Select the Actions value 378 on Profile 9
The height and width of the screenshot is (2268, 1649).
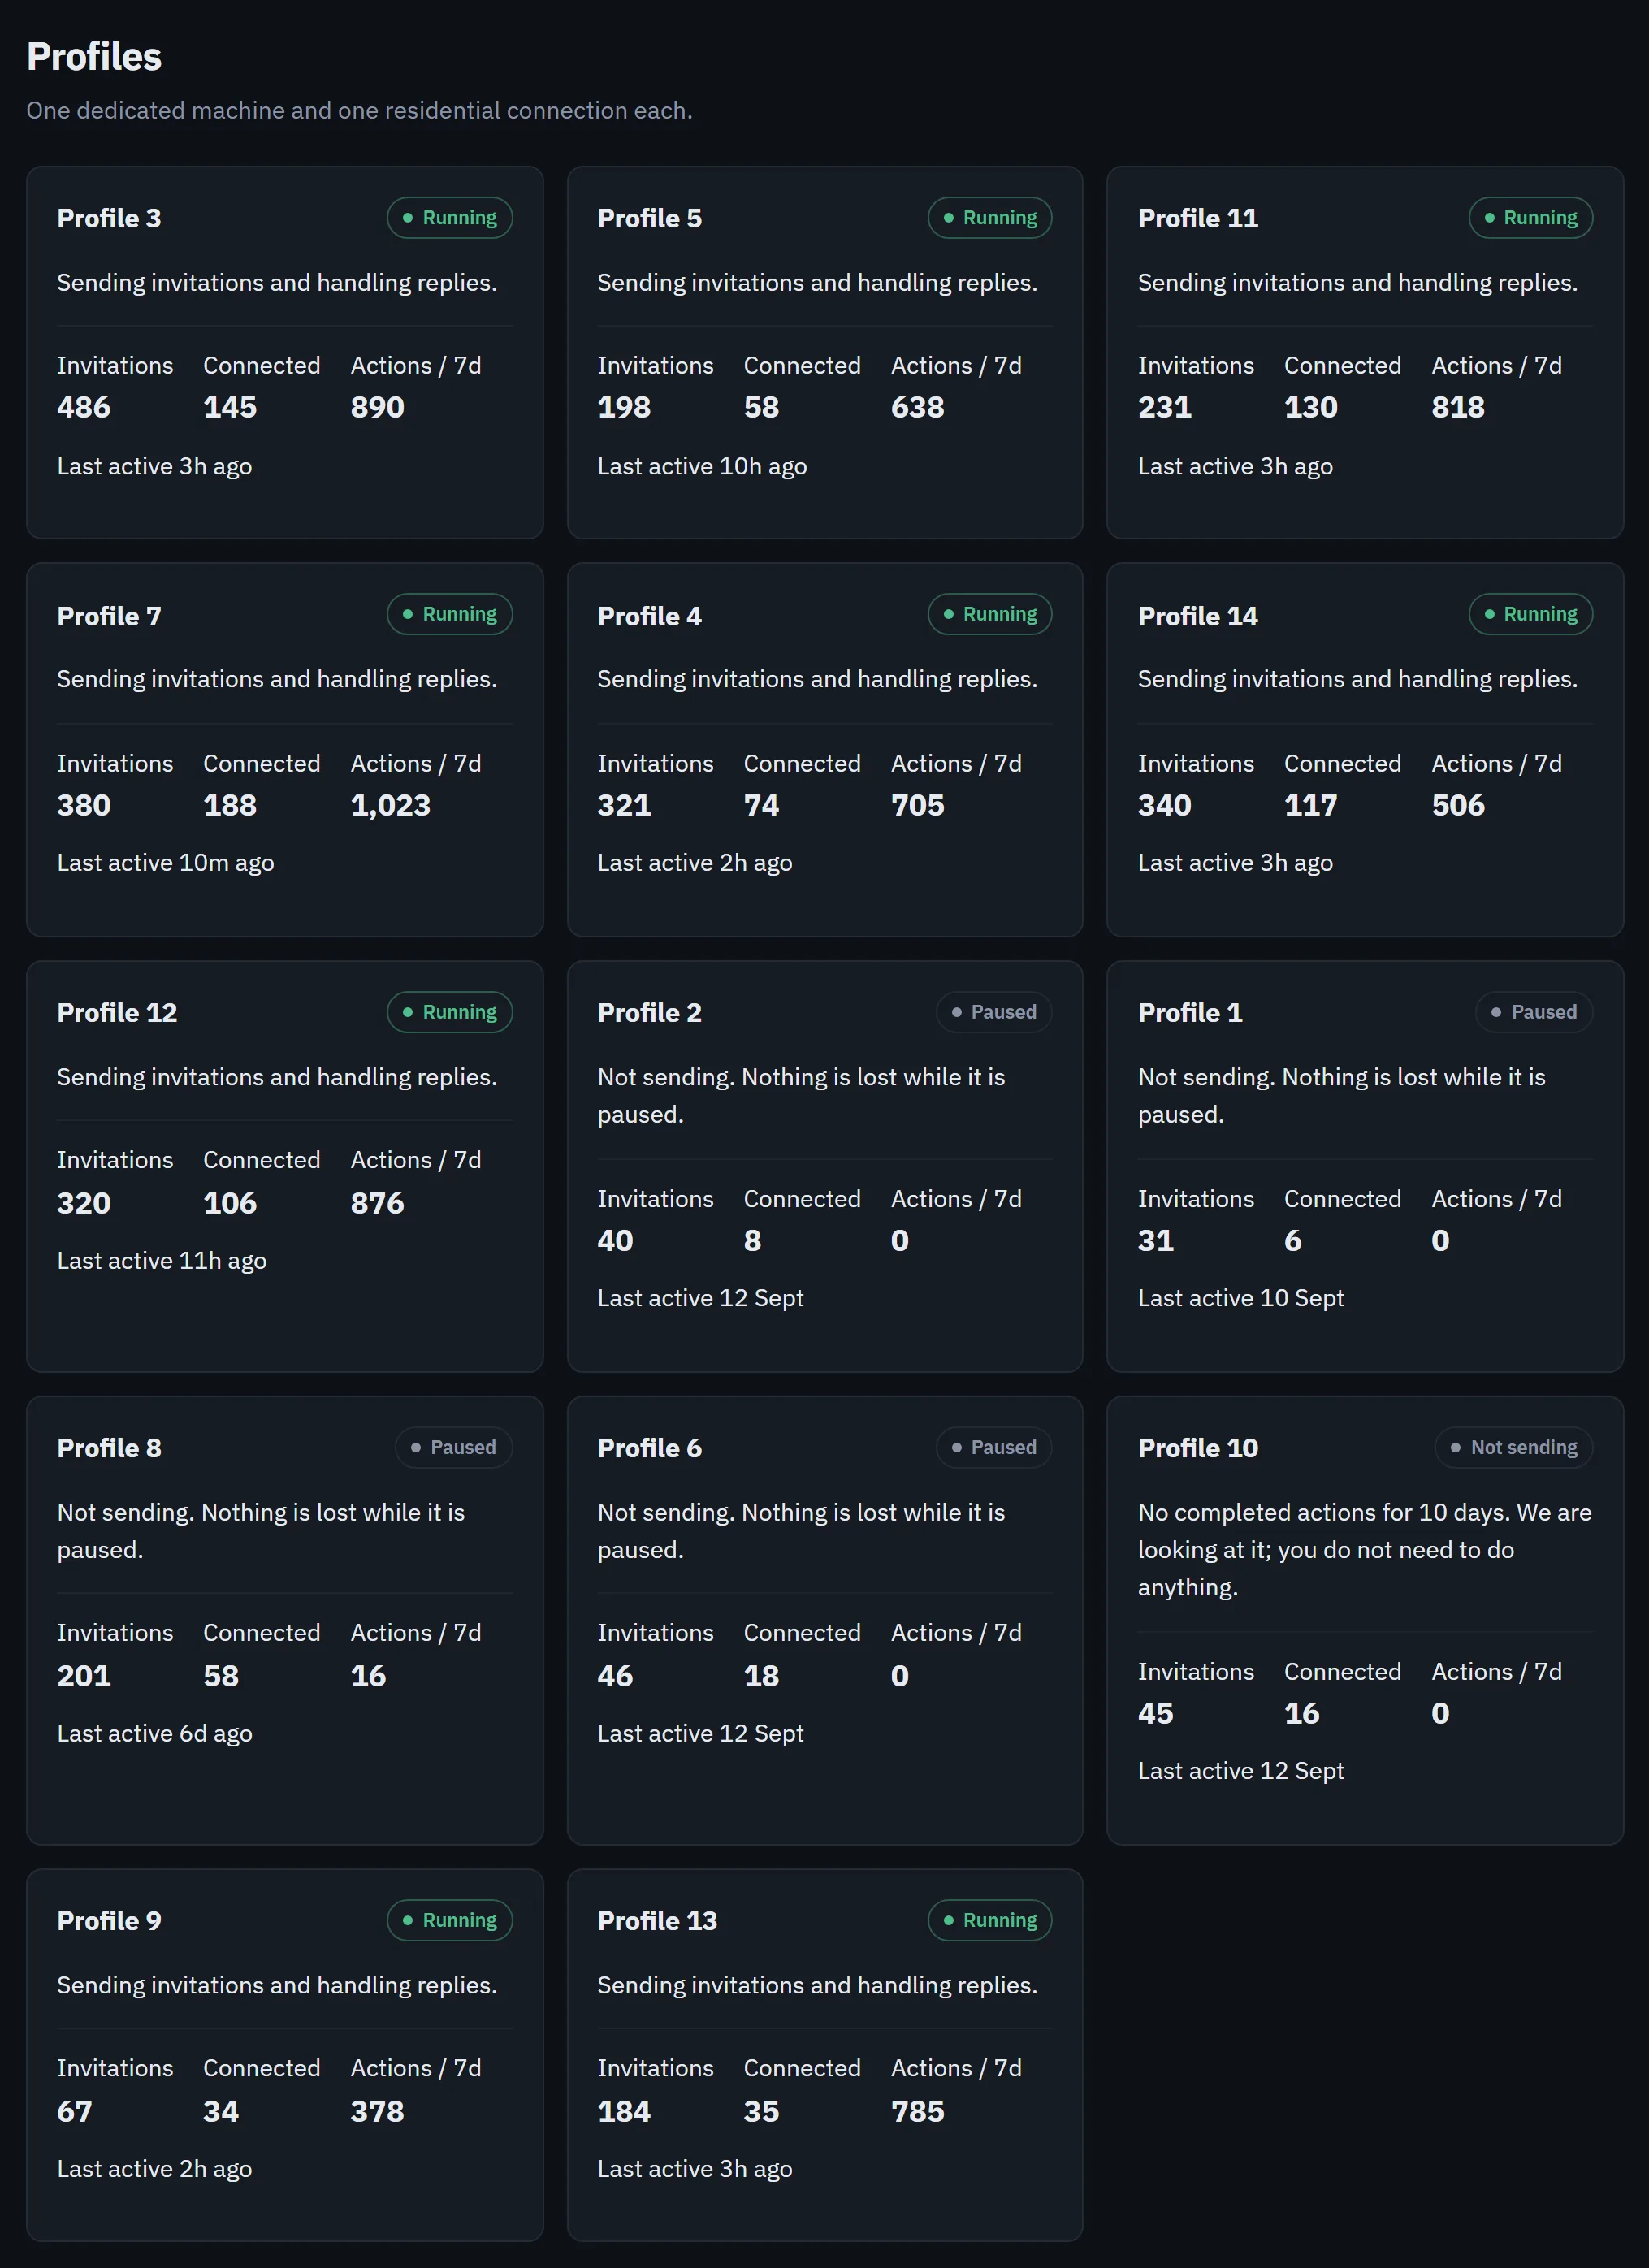pos(377,2112)
